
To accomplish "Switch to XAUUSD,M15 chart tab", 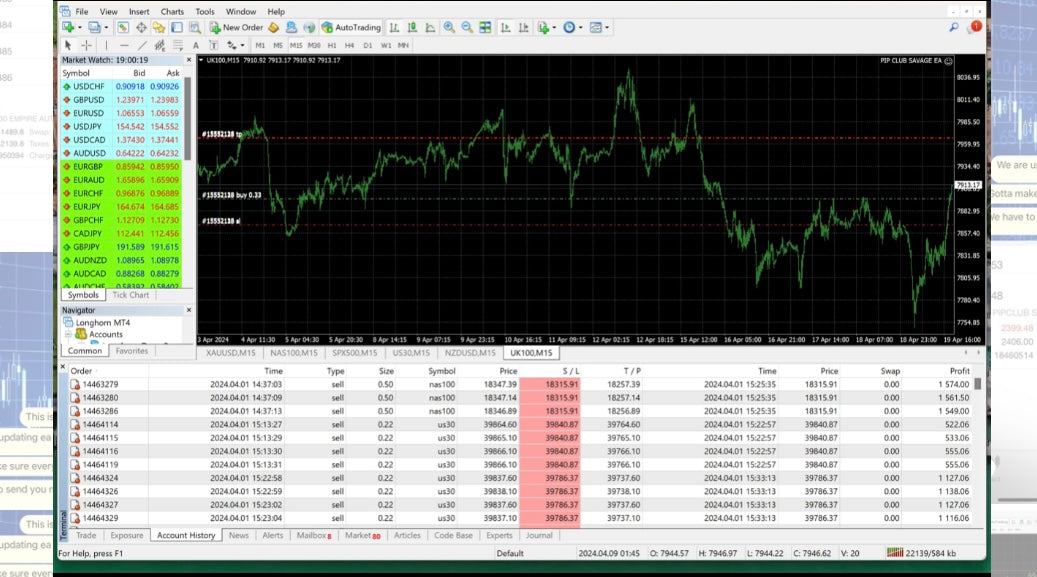I will coord(230,353).
